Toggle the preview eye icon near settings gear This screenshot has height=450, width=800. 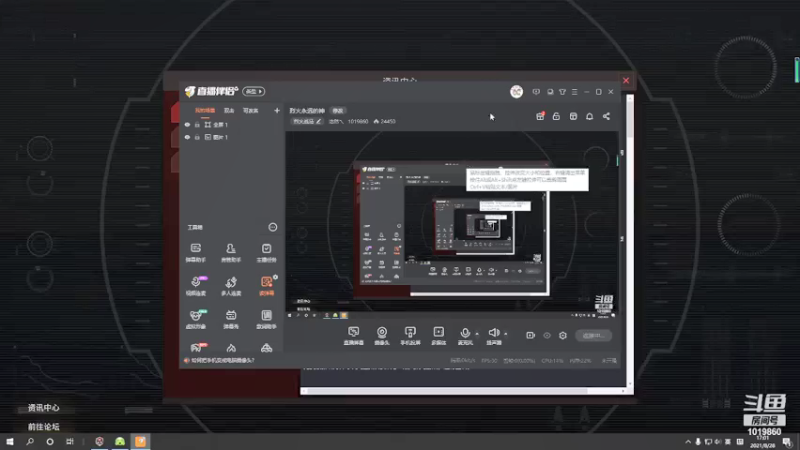546,335
